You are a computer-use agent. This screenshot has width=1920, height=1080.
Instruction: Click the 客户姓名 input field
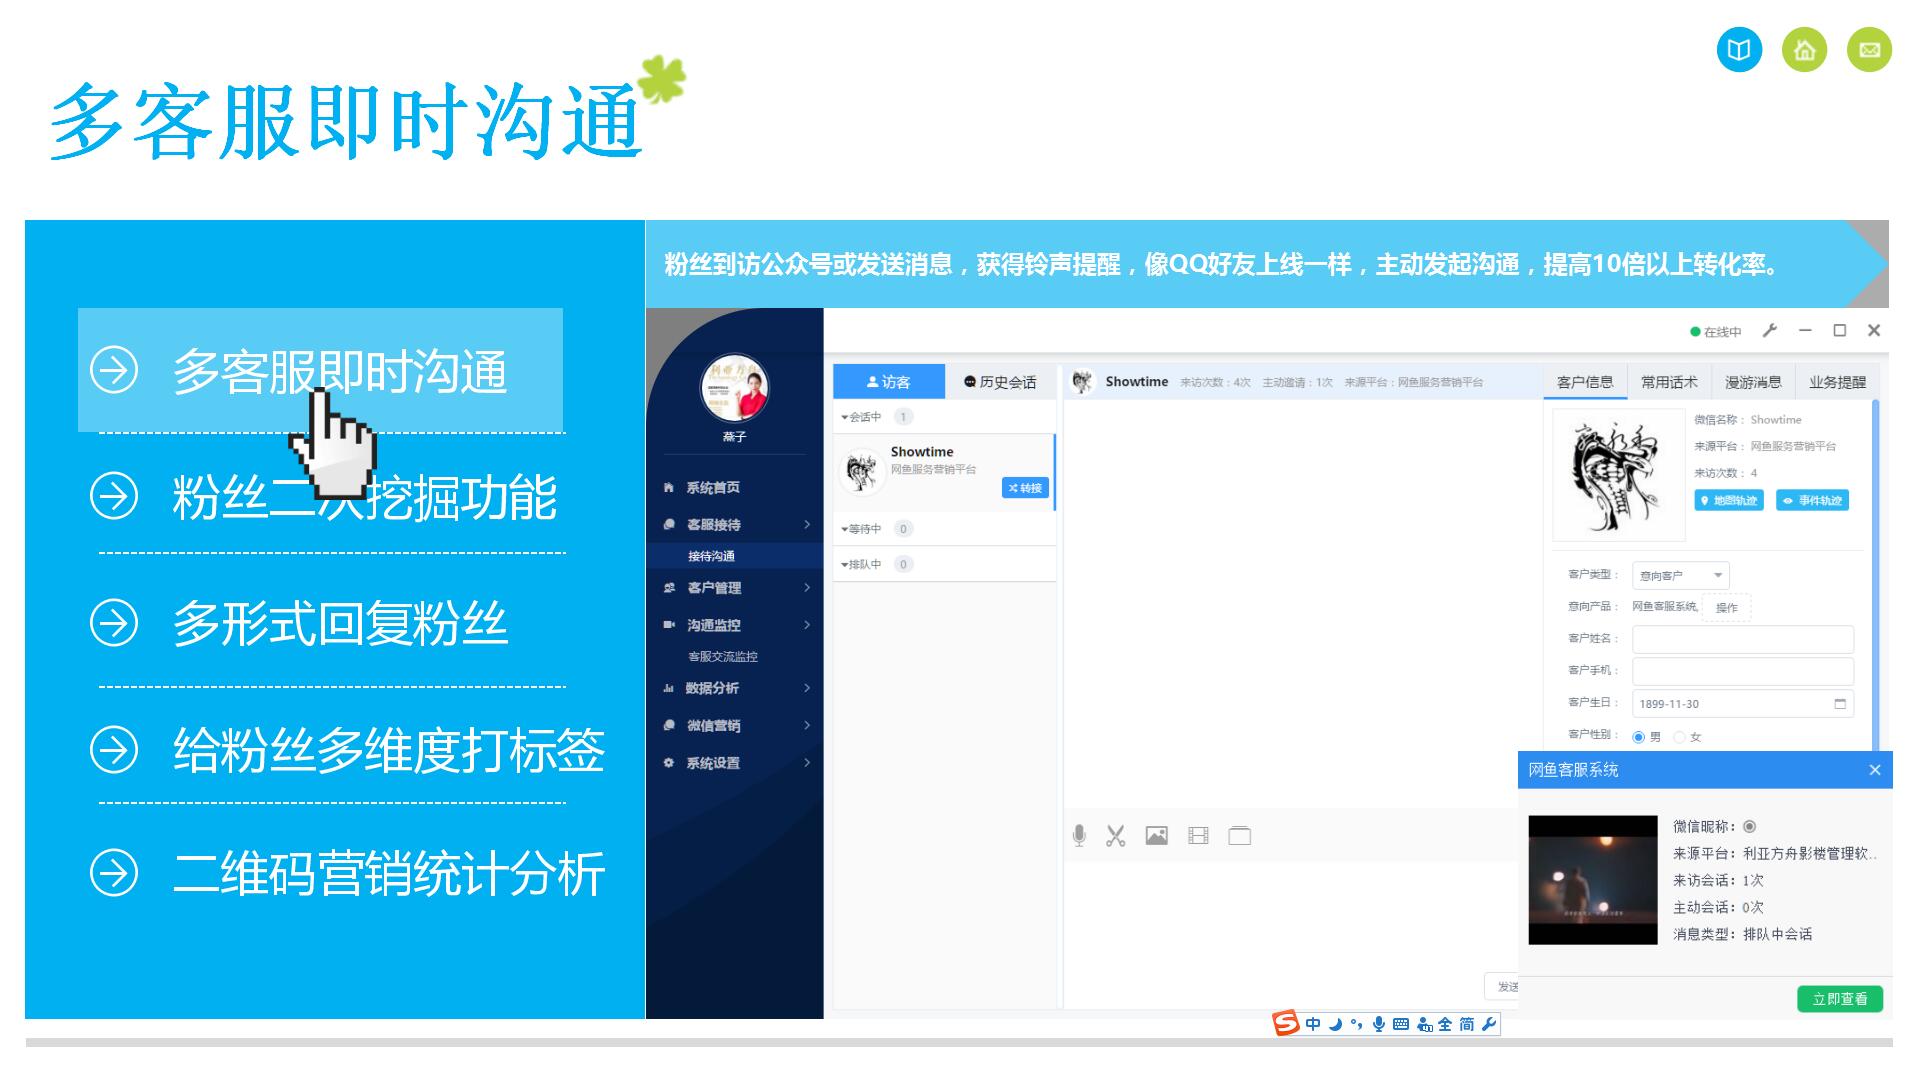tap(1743, 639)
